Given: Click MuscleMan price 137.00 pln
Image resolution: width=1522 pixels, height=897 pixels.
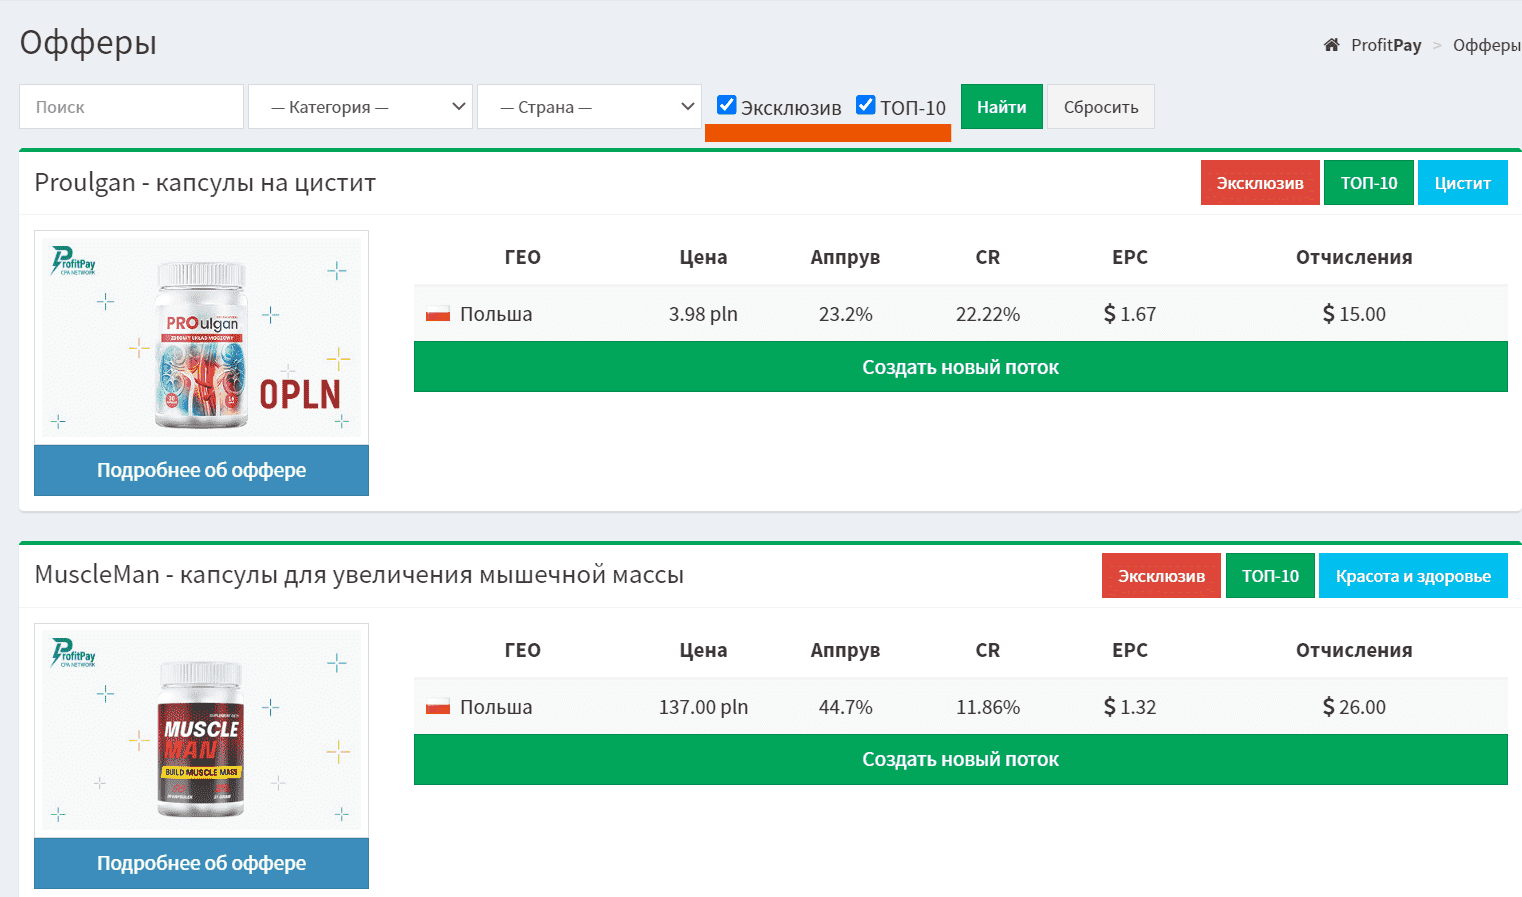Looking at the screenshot, I should 703,707.
